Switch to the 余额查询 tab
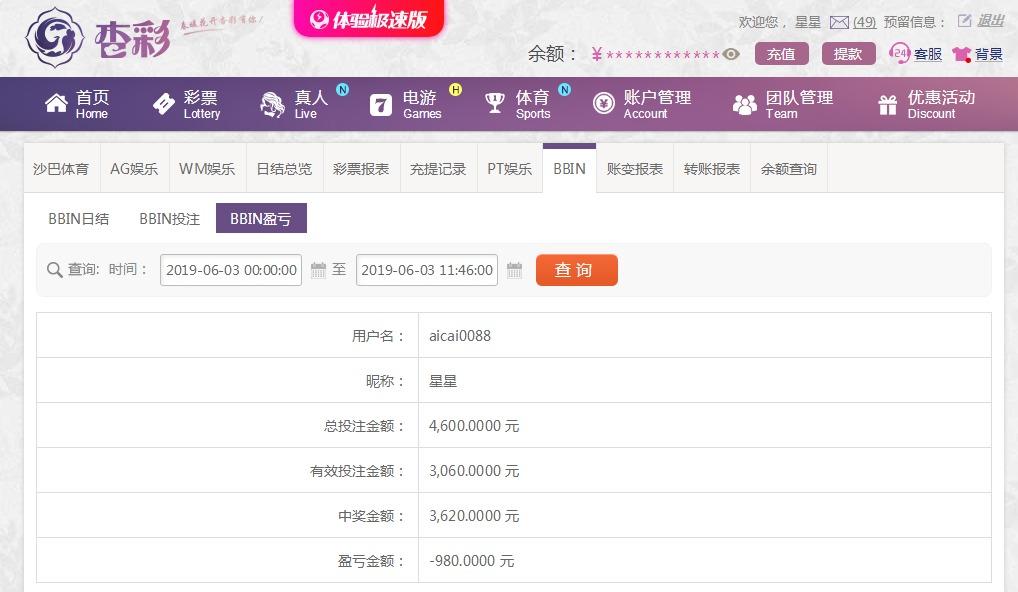 coord(788,169)
